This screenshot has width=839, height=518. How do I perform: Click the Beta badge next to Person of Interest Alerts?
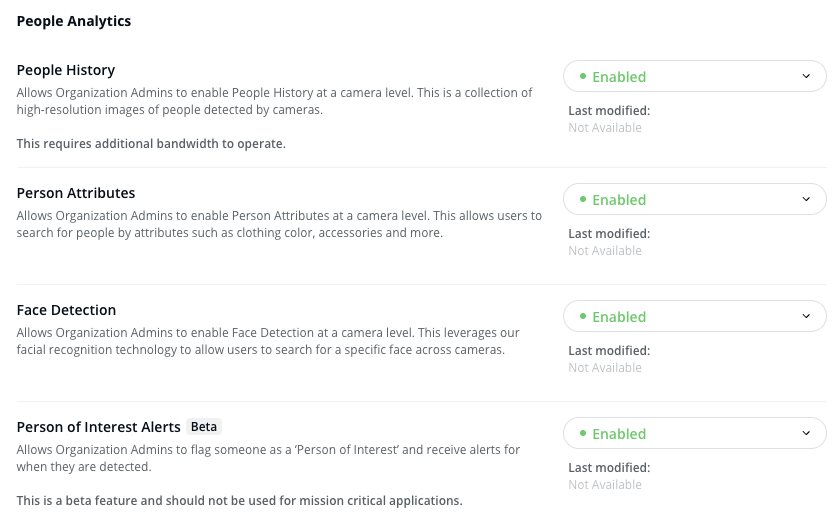pyautogui.click(x=204, y=427)
